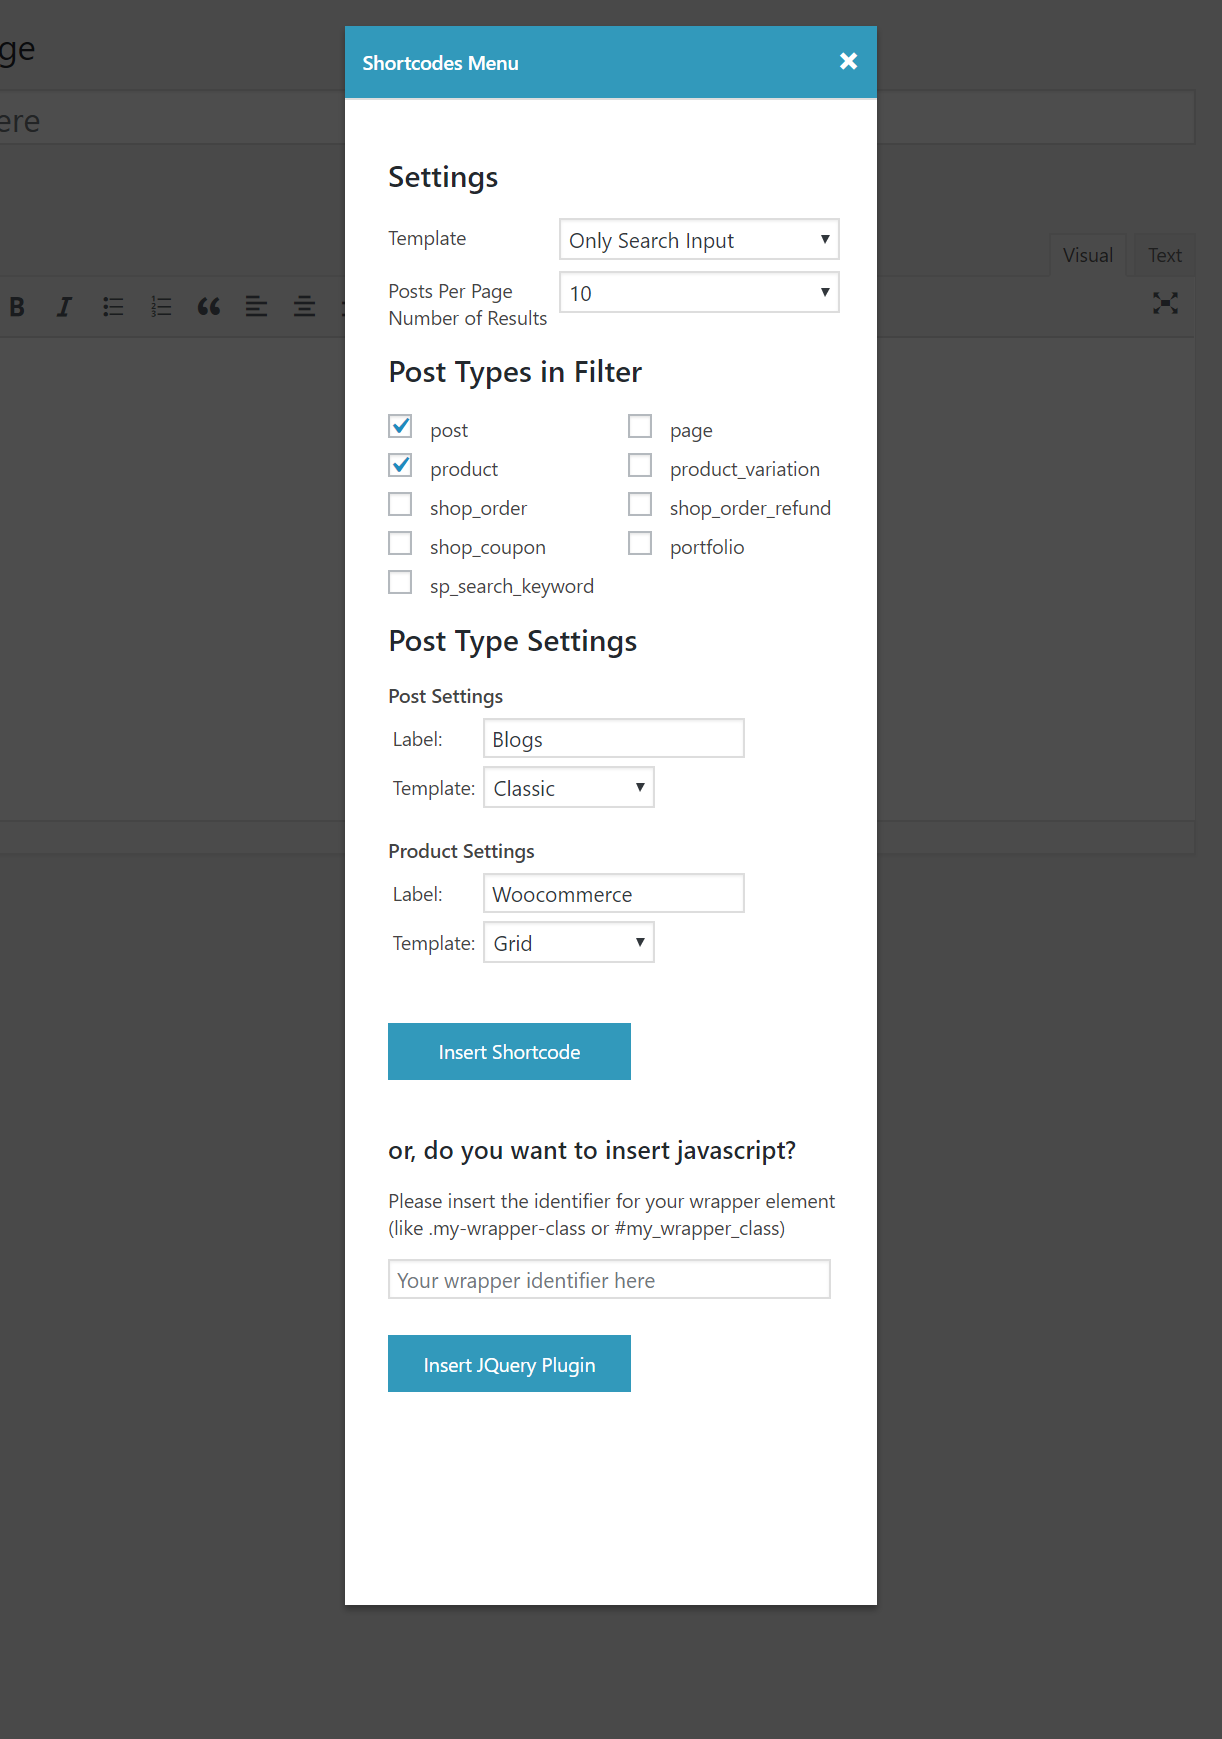This screenshot has height=1739, width=1222.
Task: Click the Number of Results text
Action: pos(468,318)
